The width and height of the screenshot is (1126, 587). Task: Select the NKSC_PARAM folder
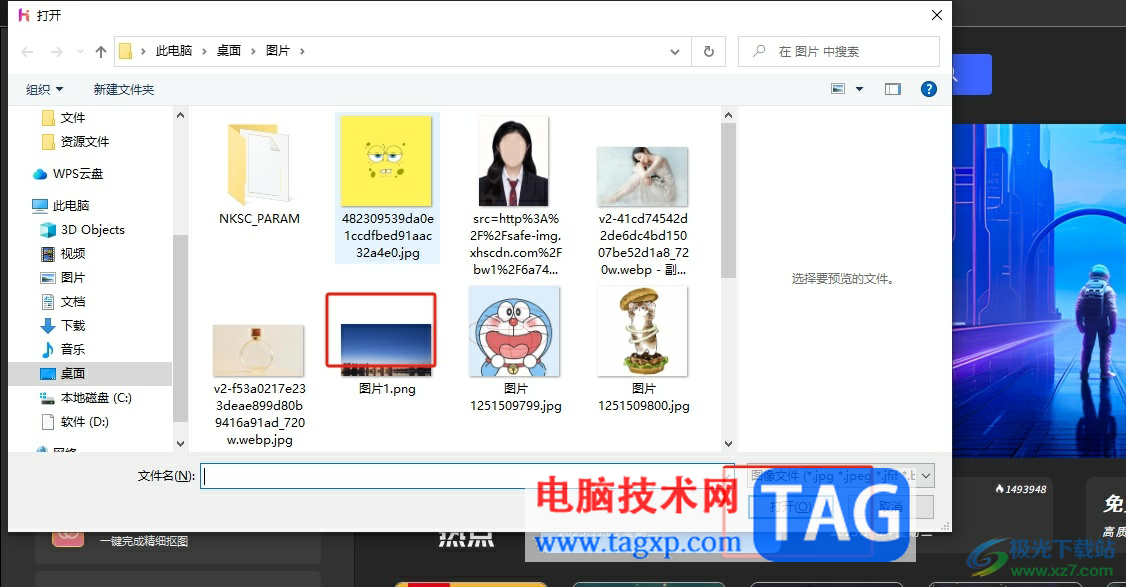(x=259, y=172)
